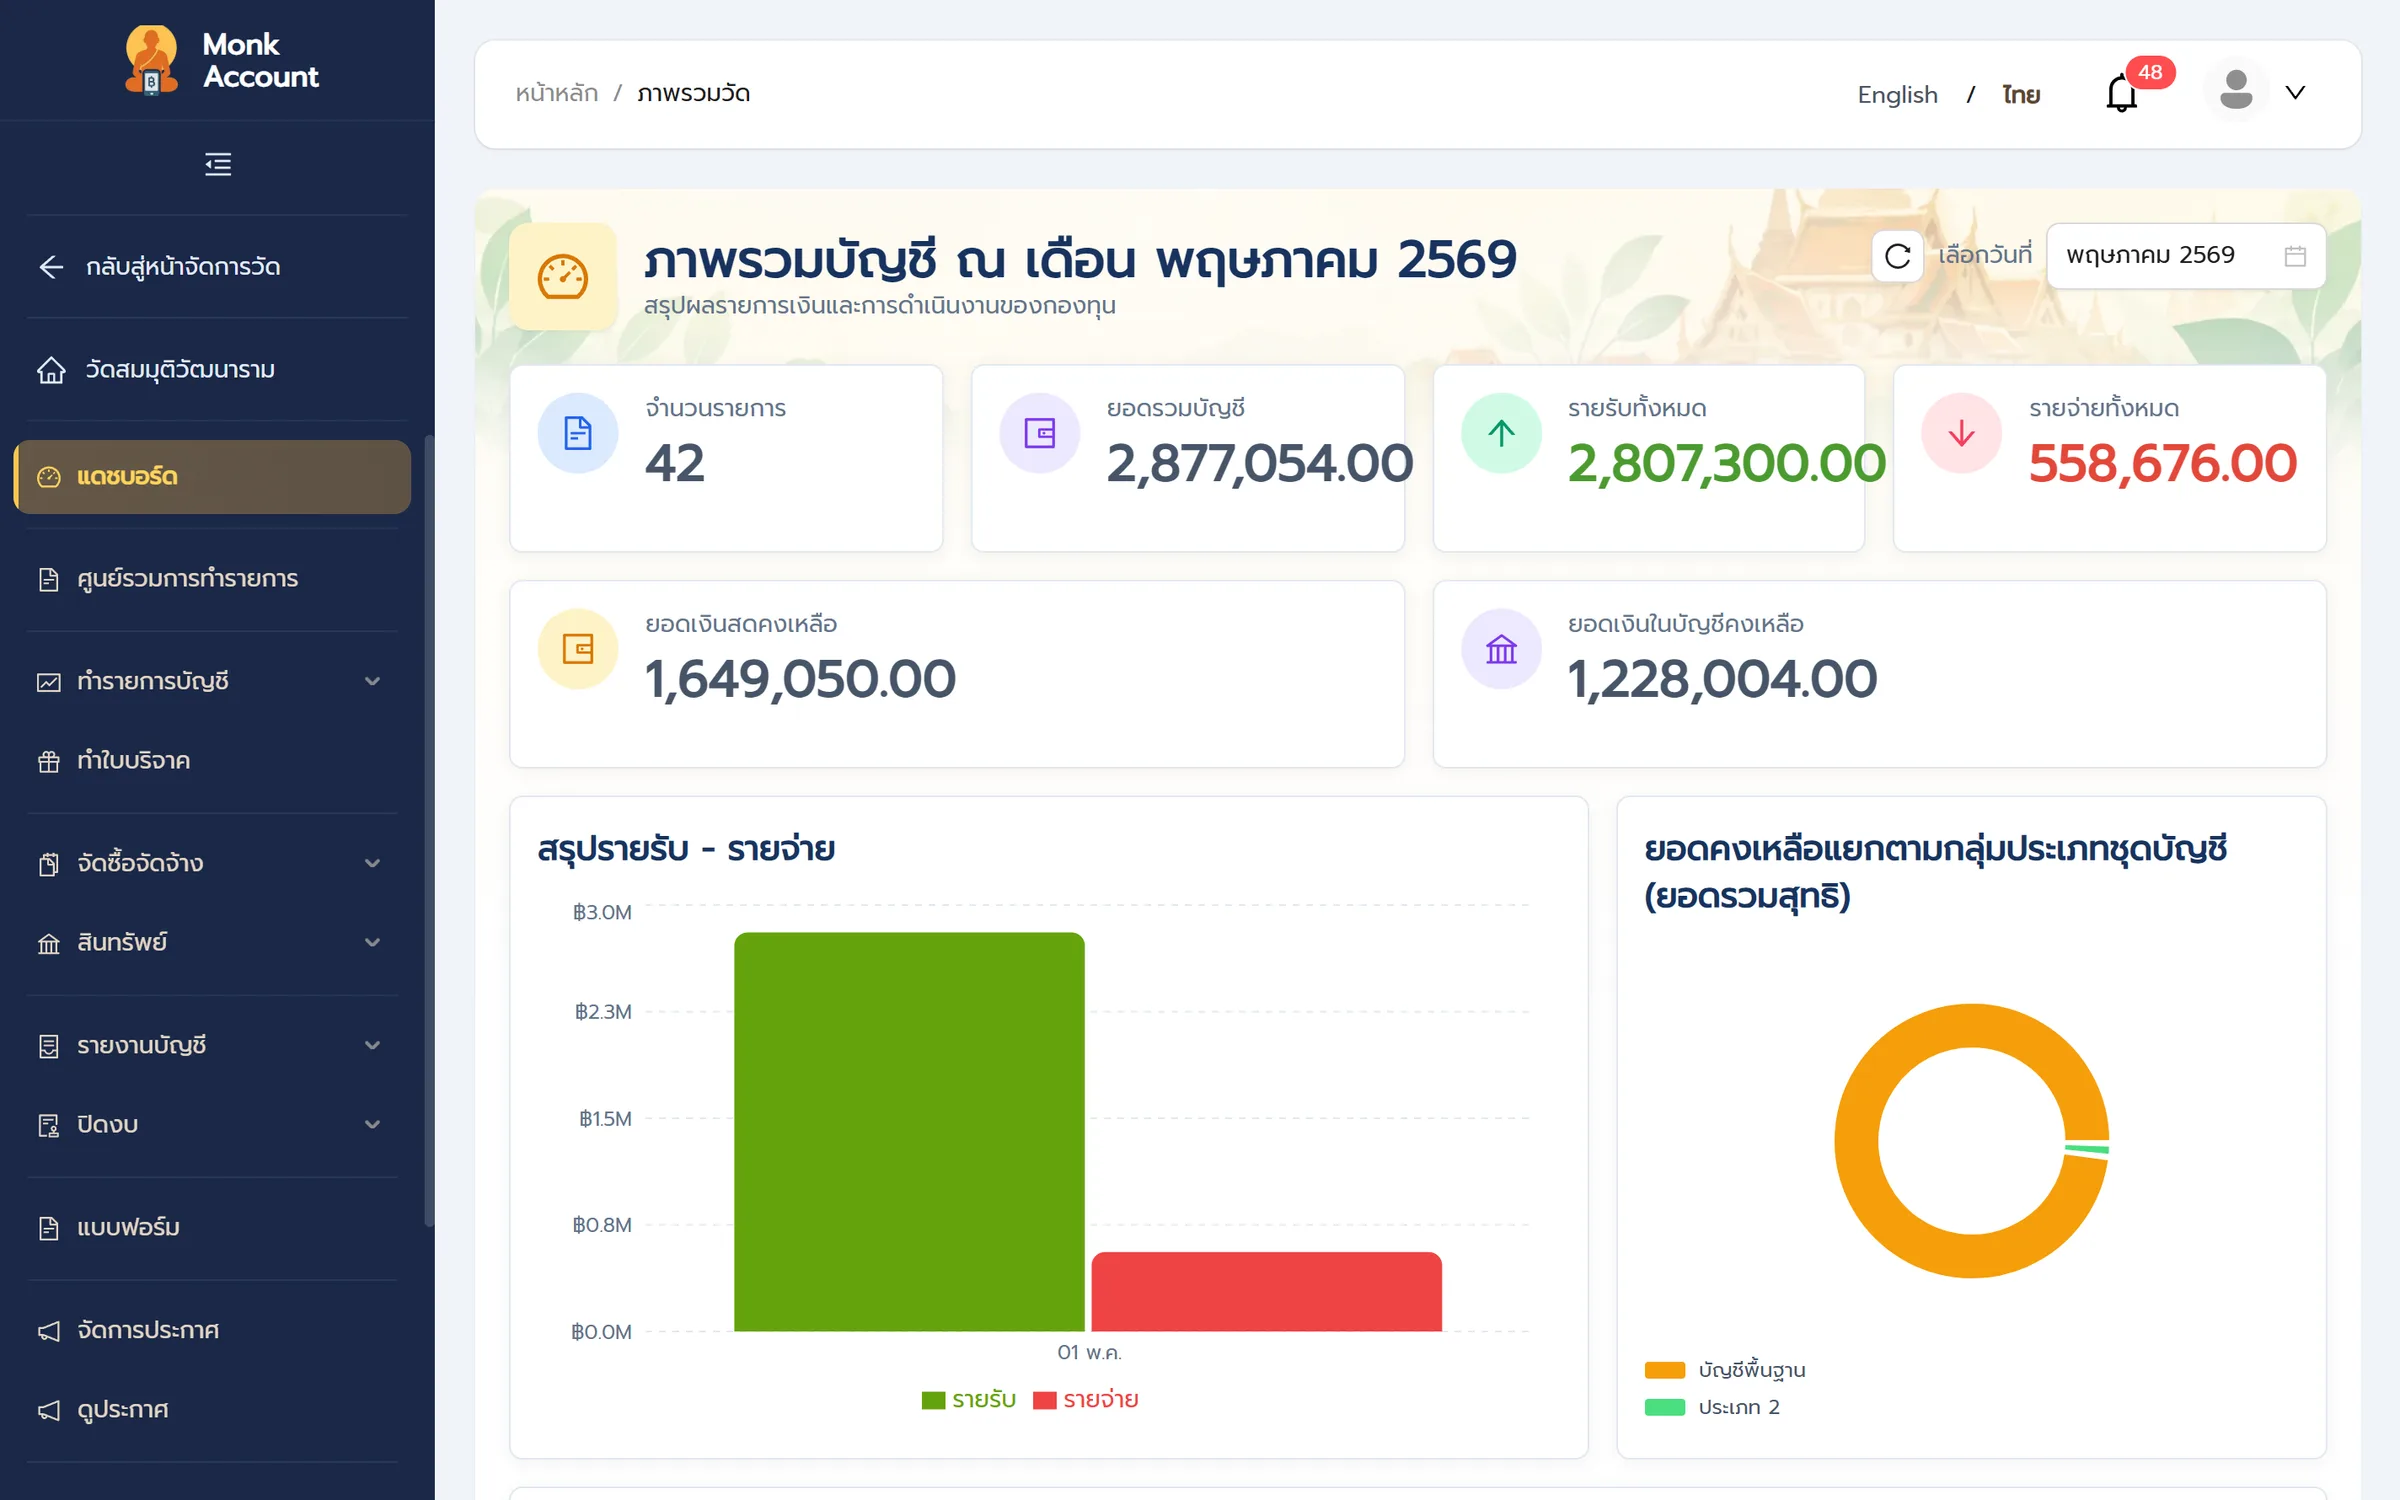Toggle ประเภท 2 in donut legend

(x=1712, y=1407)
